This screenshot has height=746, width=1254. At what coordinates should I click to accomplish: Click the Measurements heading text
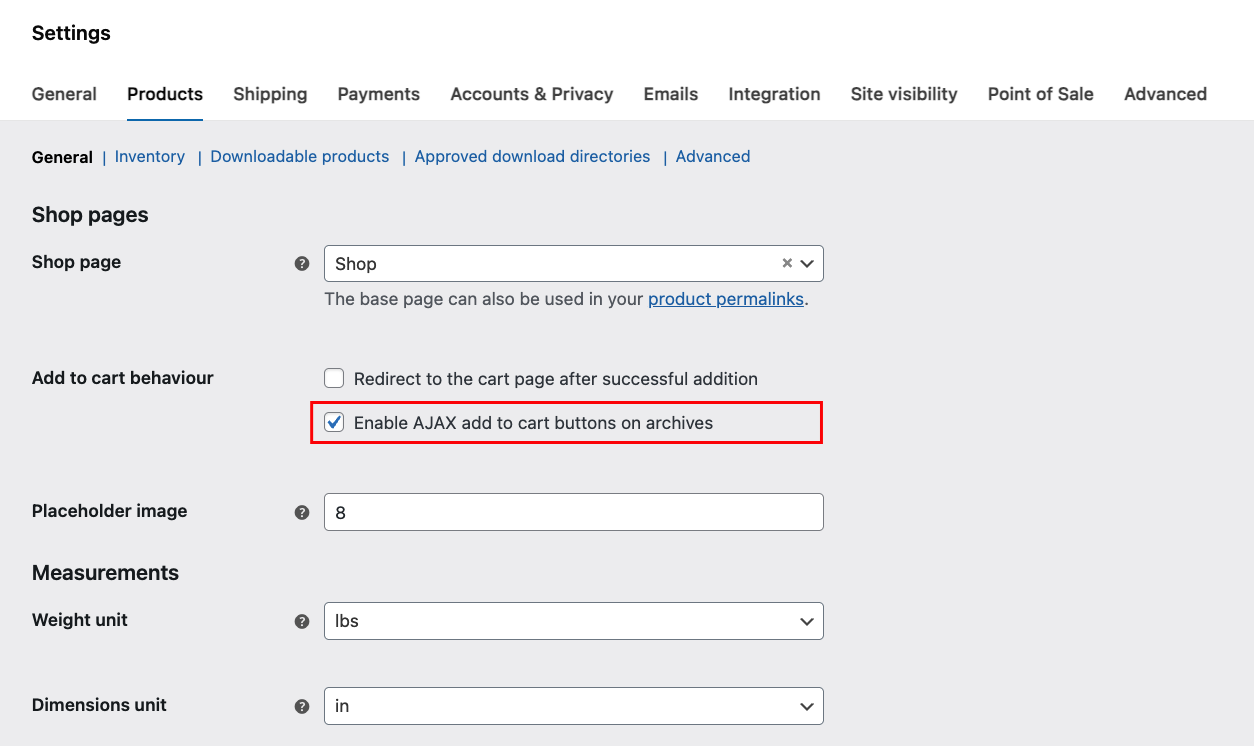coord(105,573)
